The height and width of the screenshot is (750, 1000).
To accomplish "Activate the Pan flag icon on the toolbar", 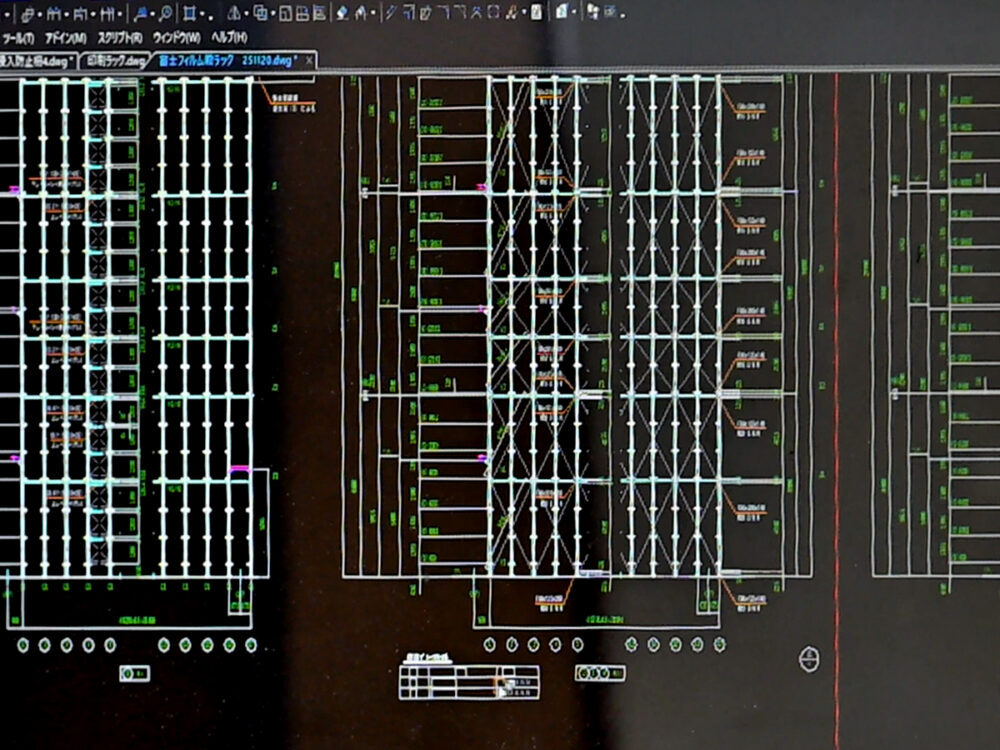I will (x=142, y=13).
